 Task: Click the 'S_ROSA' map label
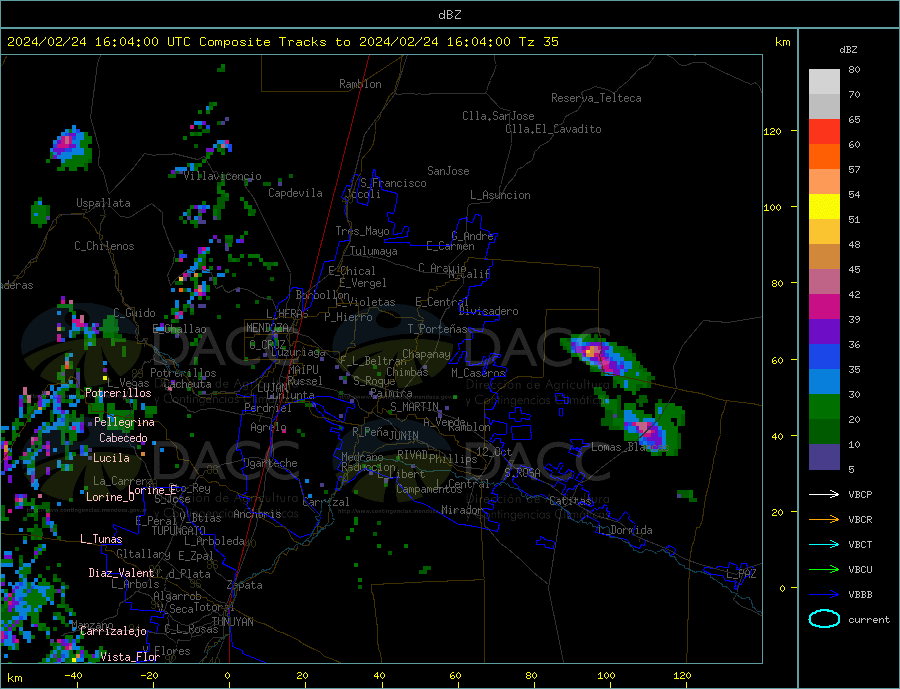522,473
